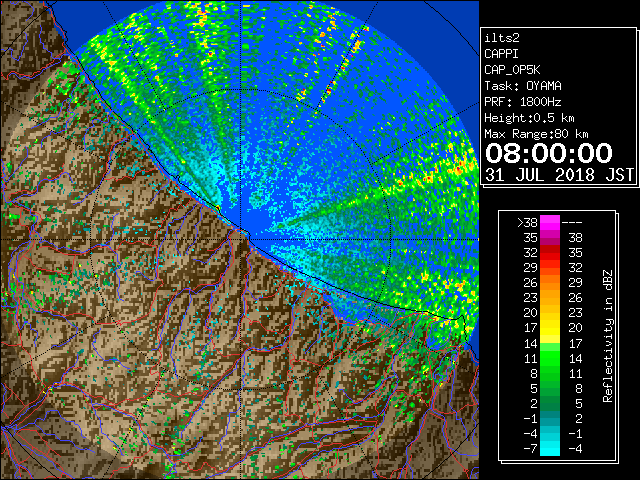Click the '08:00:00' timestamp
Screen dimensions: 640x480
click(549, 153)
